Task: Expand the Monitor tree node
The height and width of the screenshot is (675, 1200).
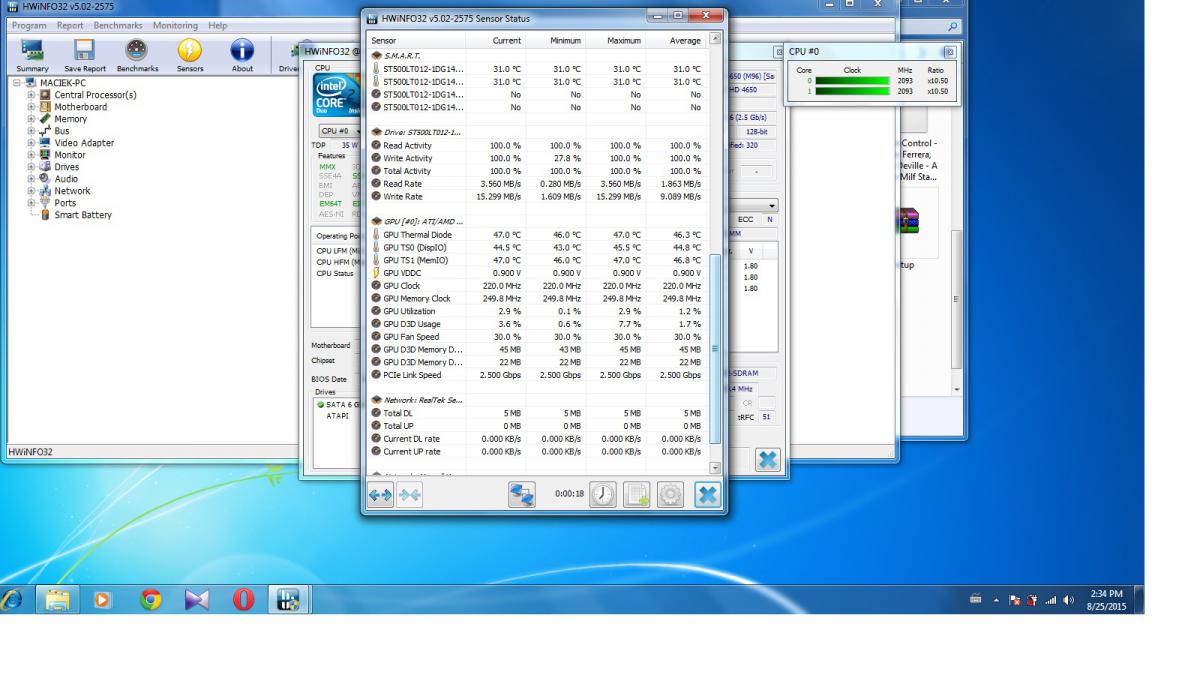Action: point(32,155)
